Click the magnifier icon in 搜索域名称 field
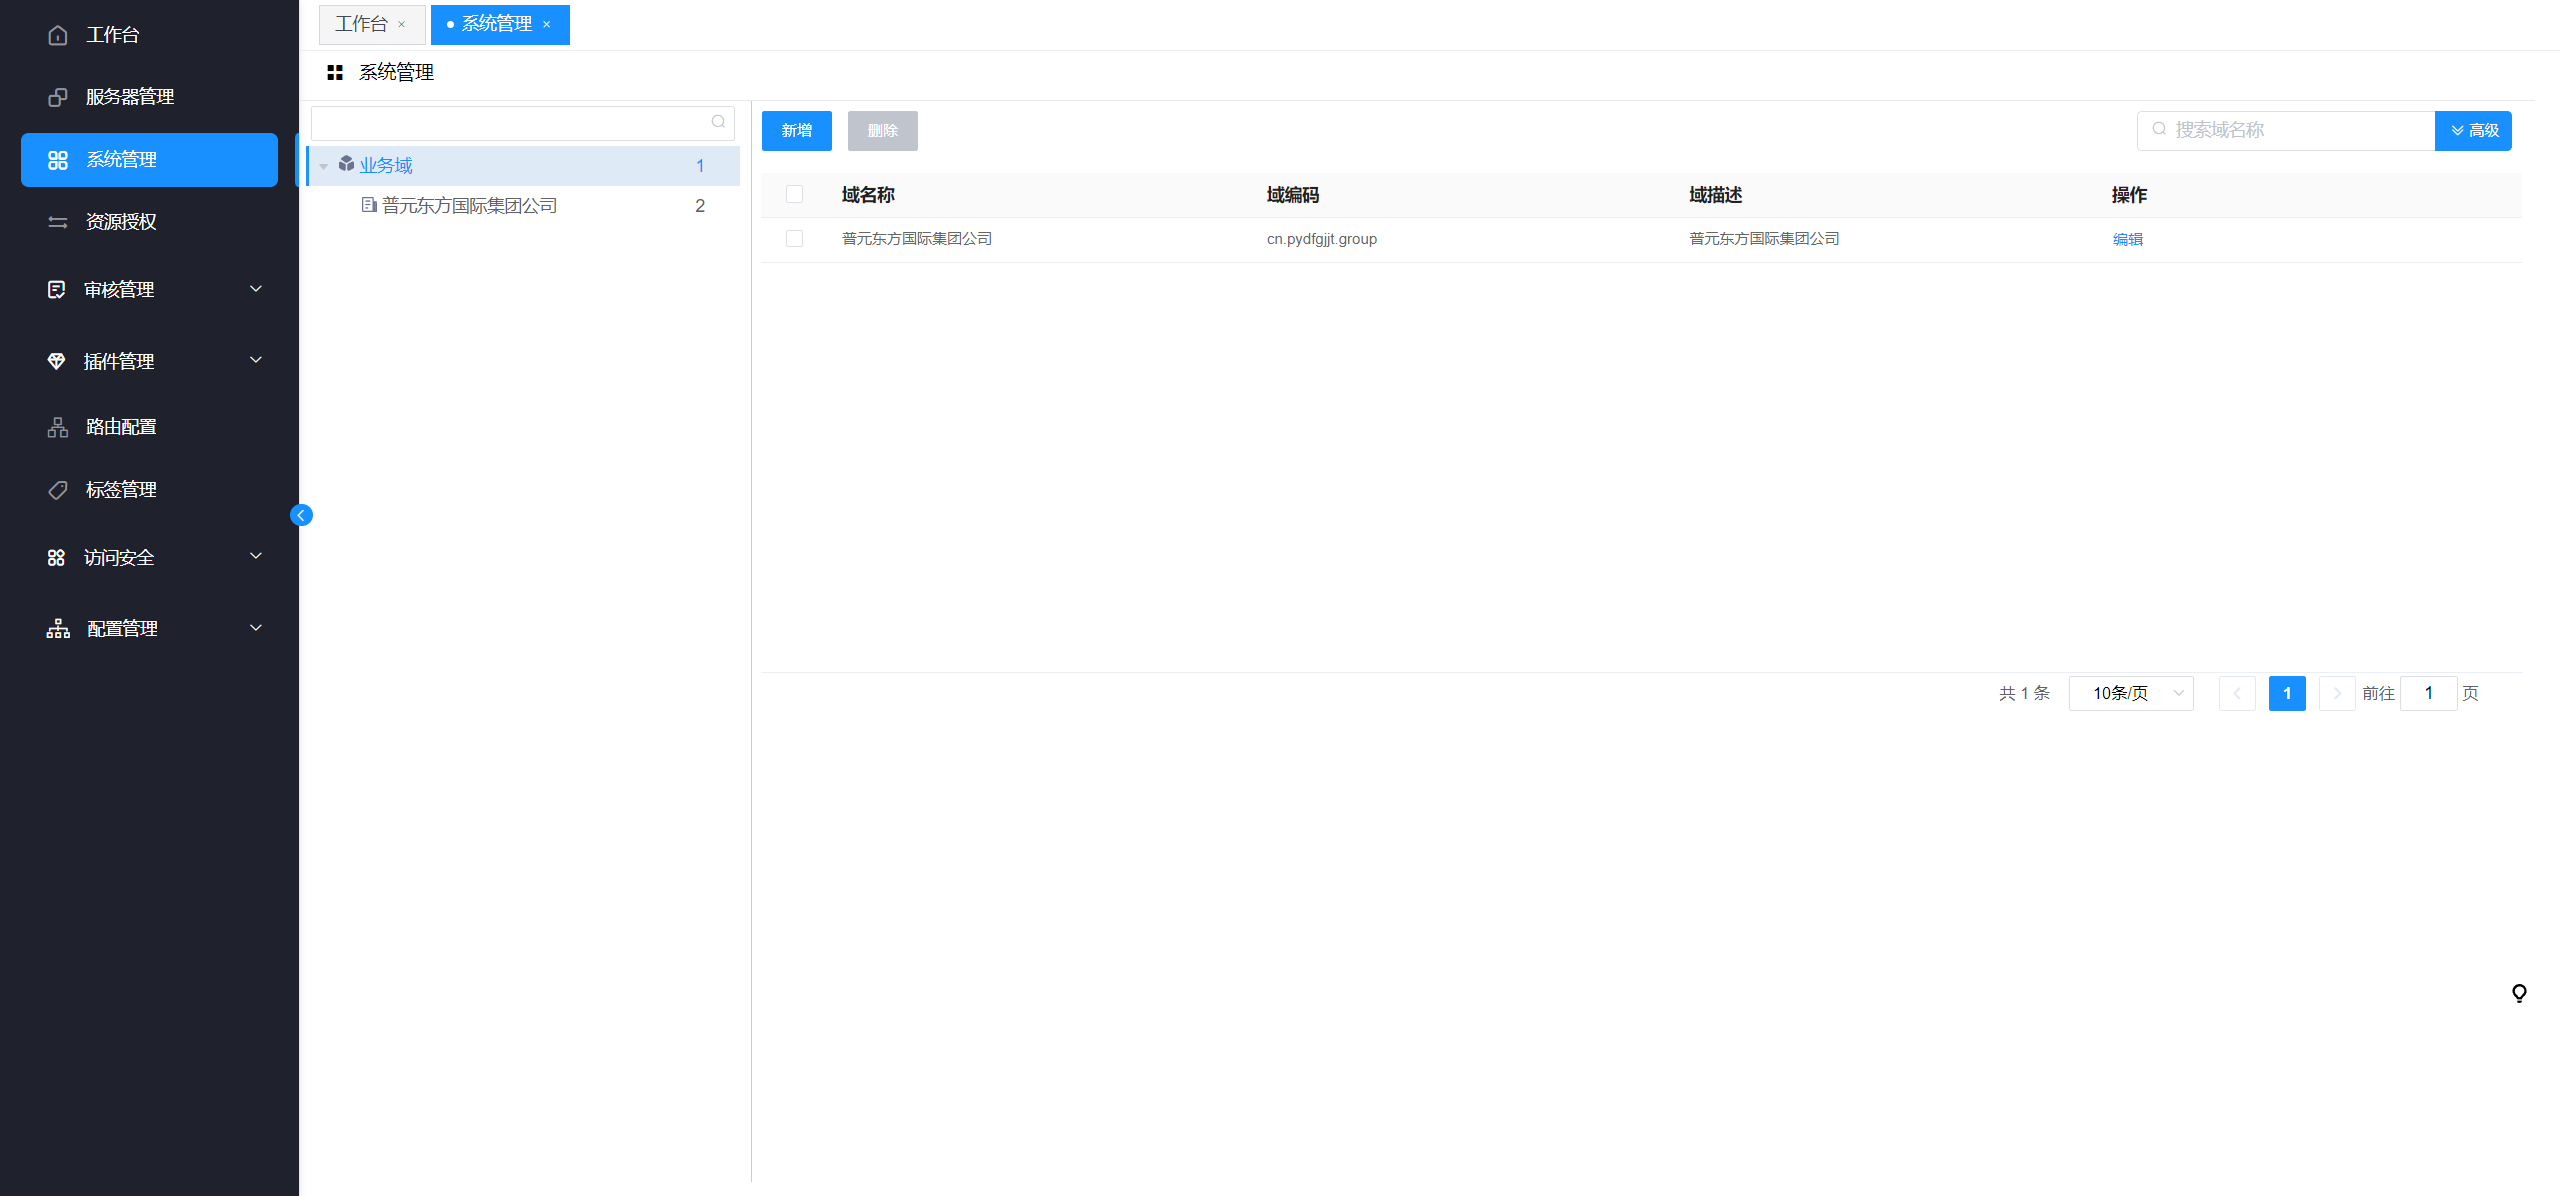Image resolution: width=2560 pixels, height=1196 pixels. tap(2159, 129)
